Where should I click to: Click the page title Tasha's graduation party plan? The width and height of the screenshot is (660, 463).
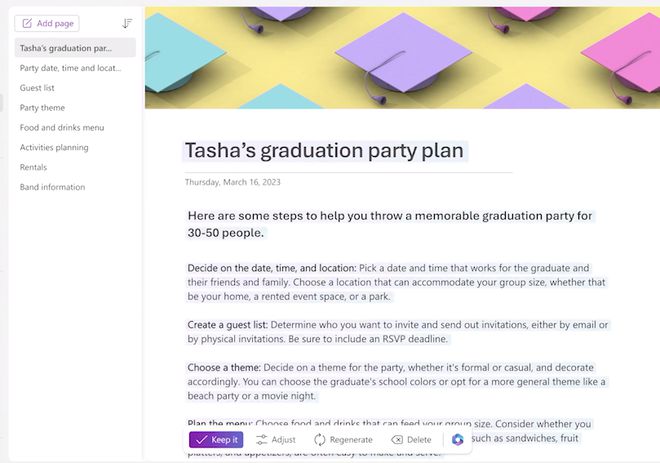(x=324, y=151)
